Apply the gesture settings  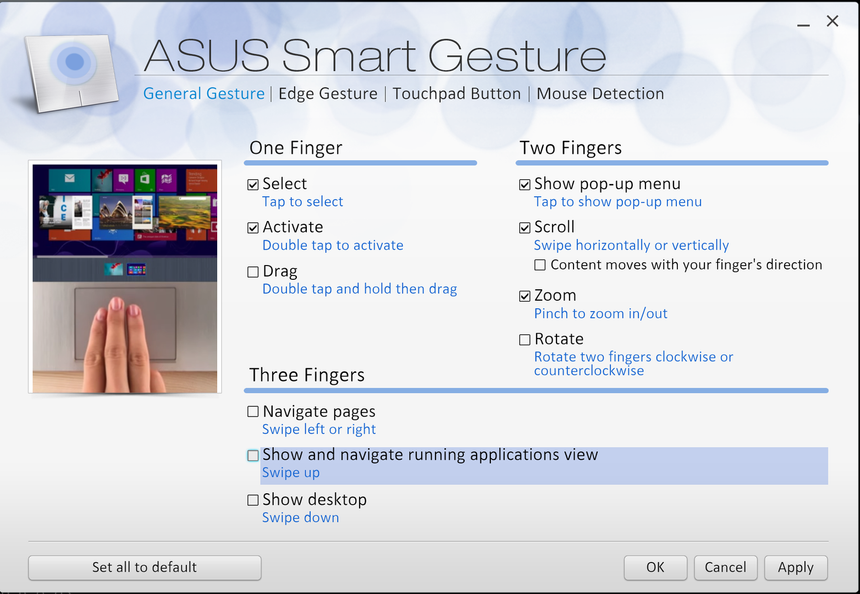[795, 567]
